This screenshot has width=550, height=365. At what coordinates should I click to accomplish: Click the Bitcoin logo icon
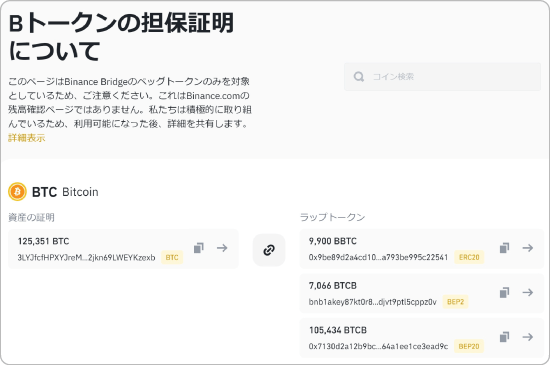click(17, 192)
